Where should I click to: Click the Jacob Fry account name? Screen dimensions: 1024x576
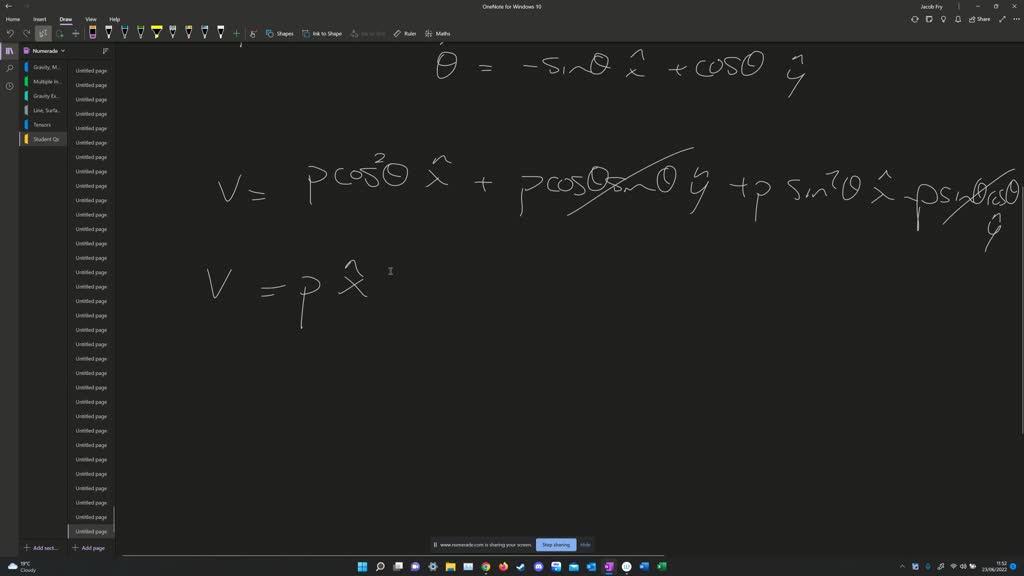pyautogui.click(x=931, y=7)
